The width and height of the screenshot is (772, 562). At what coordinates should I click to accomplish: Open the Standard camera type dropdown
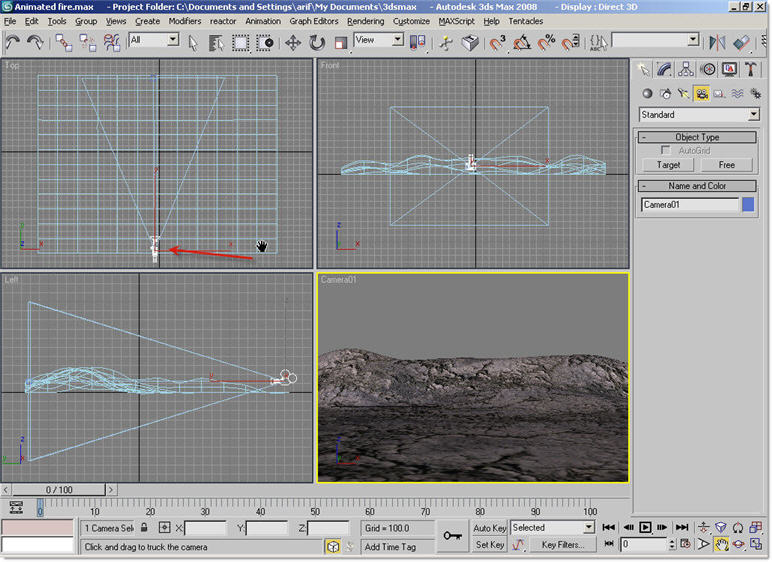tap(699, 115)
